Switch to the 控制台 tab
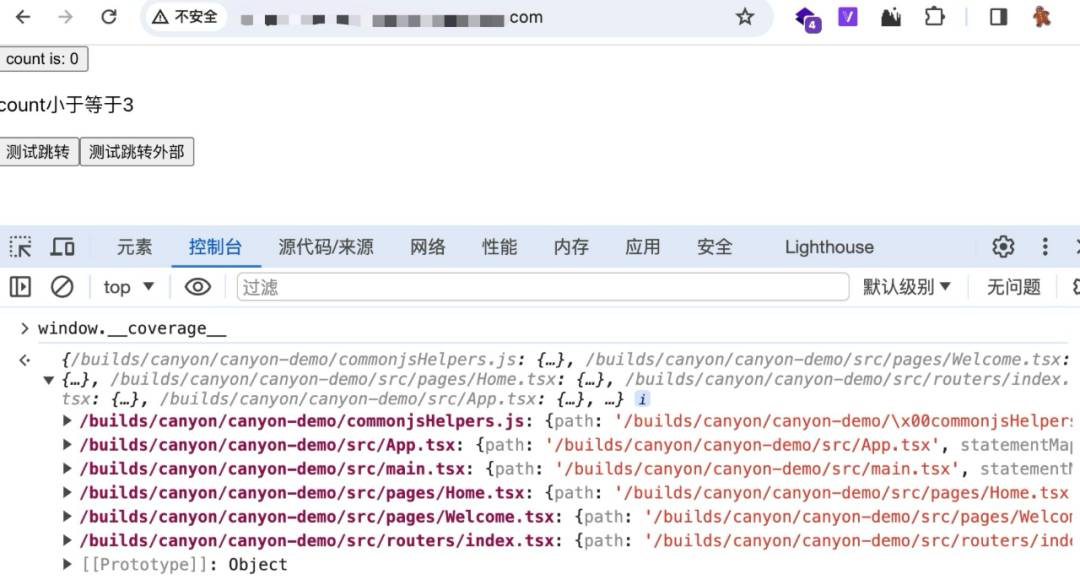 coord(215,247)
